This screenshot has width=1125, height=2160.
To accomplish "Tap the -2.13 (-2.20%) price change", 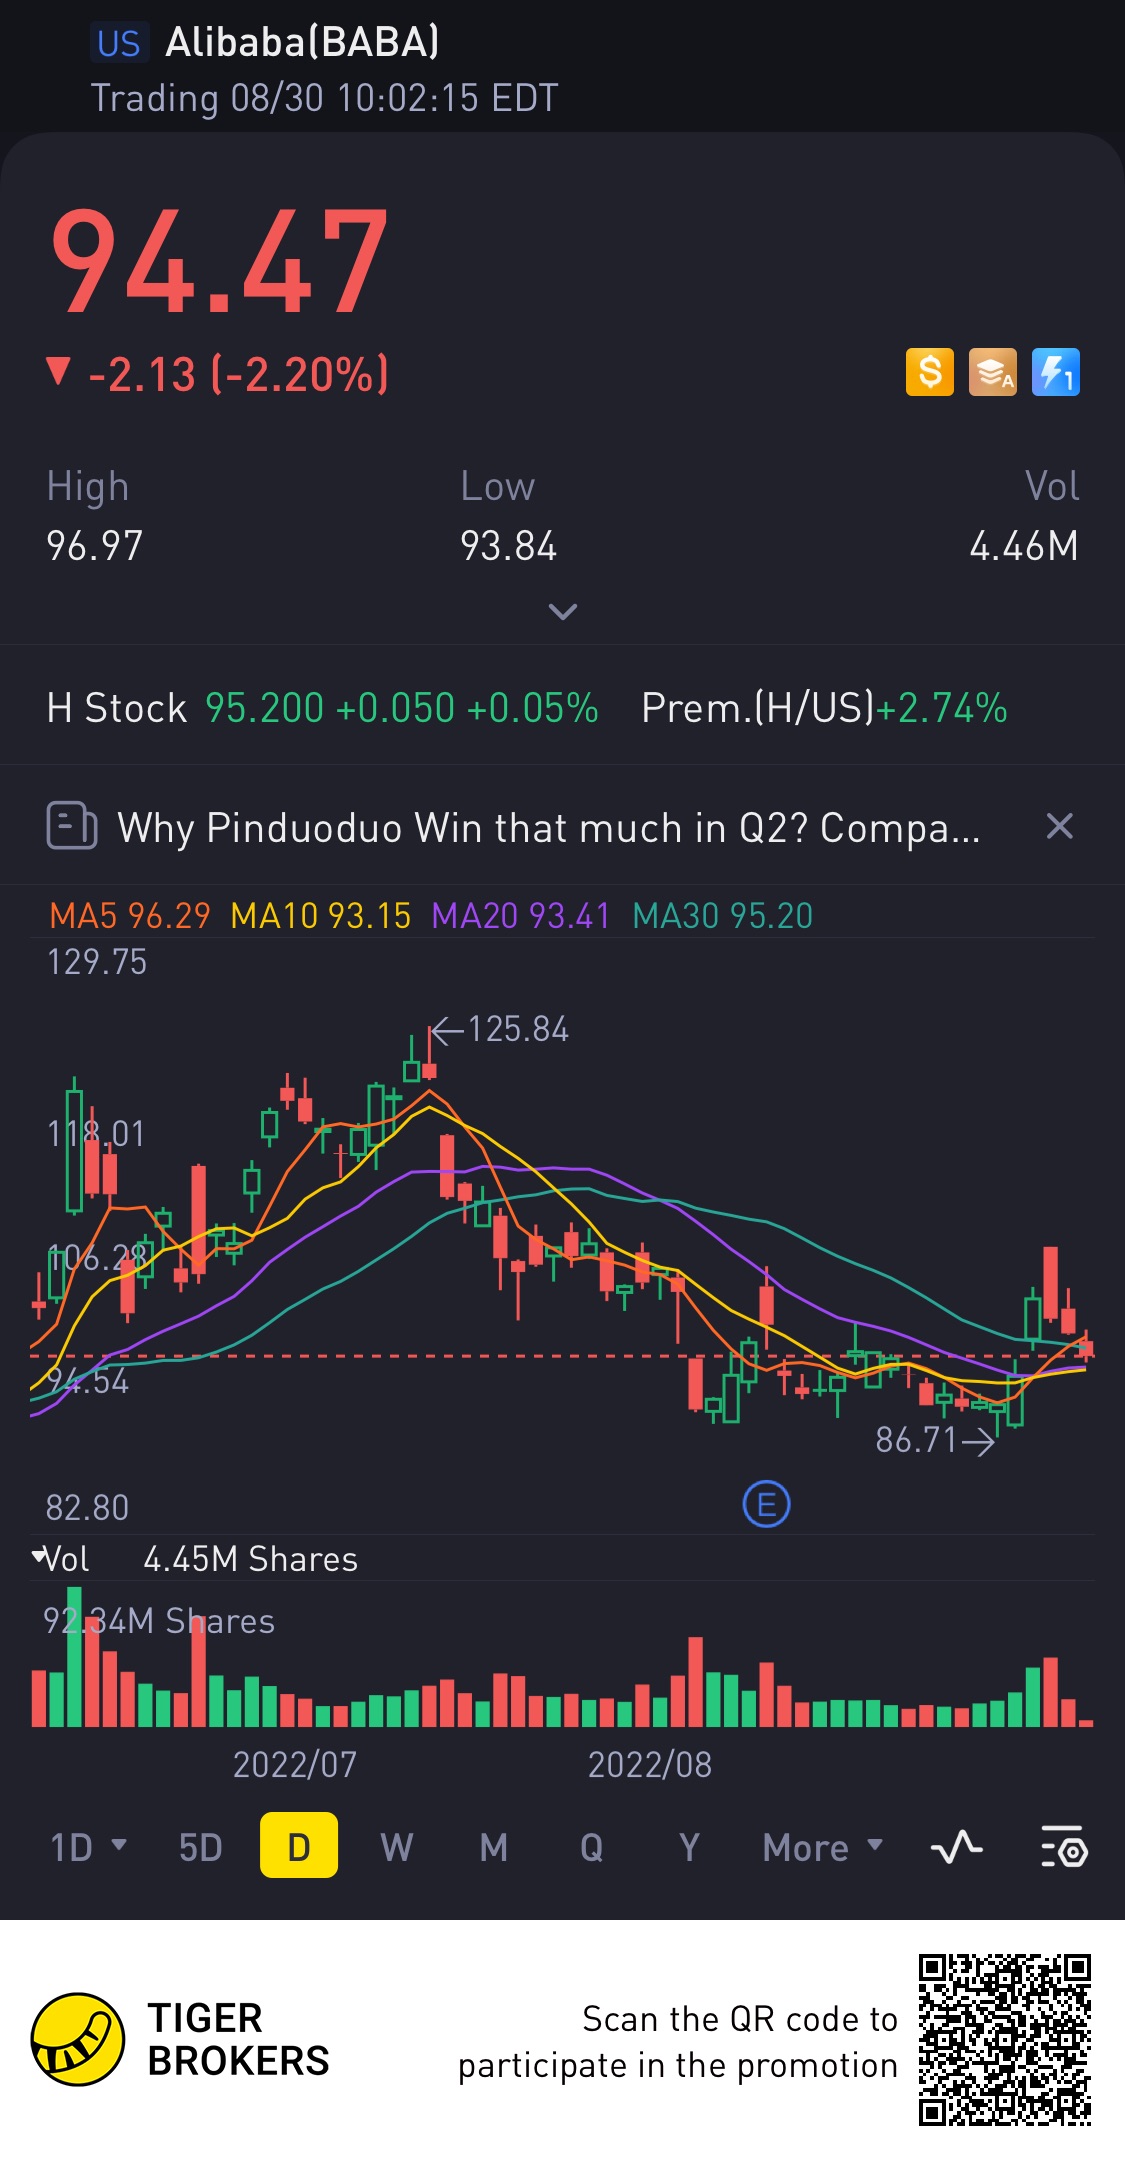I will (x=239, y=375).
